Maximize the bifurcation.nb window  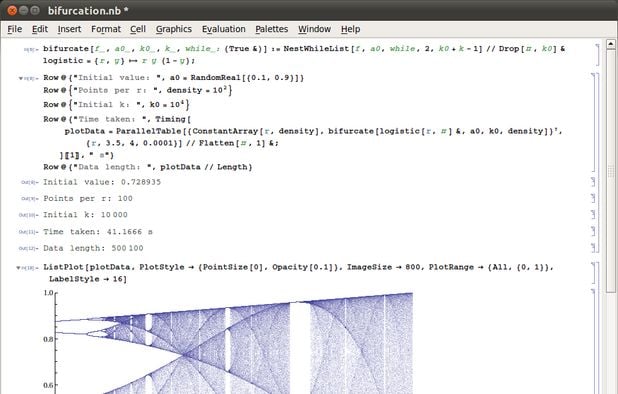click(35, 10)
